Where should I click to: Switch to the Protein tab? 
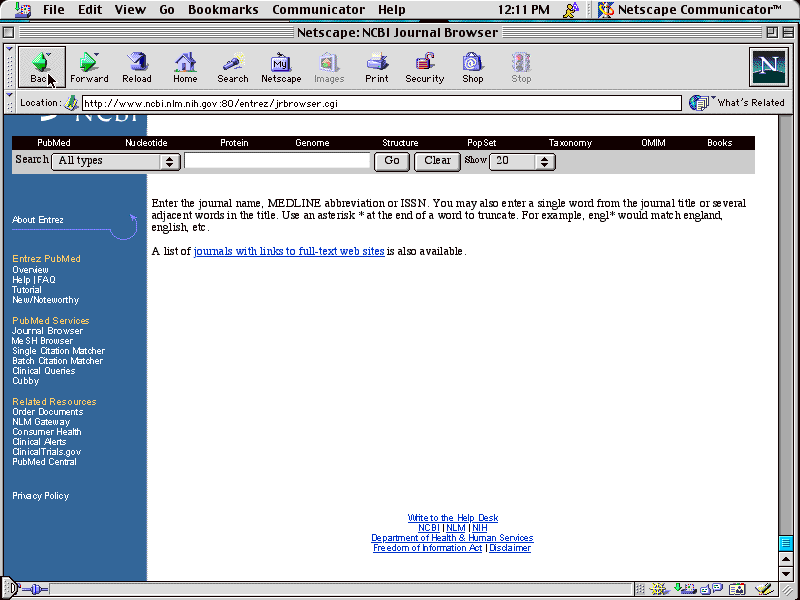234,143
